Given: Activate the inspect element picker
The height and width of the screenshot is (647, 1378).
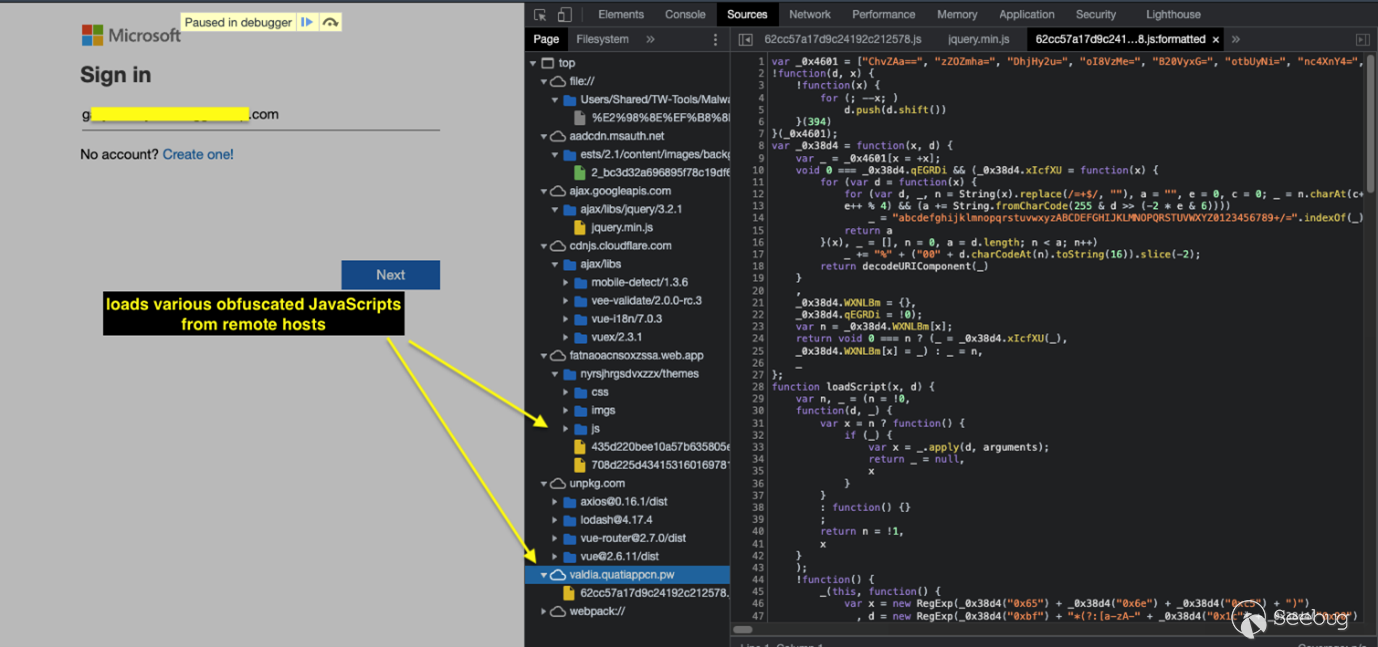Looking at the screenshot, I should pos(540,14).
